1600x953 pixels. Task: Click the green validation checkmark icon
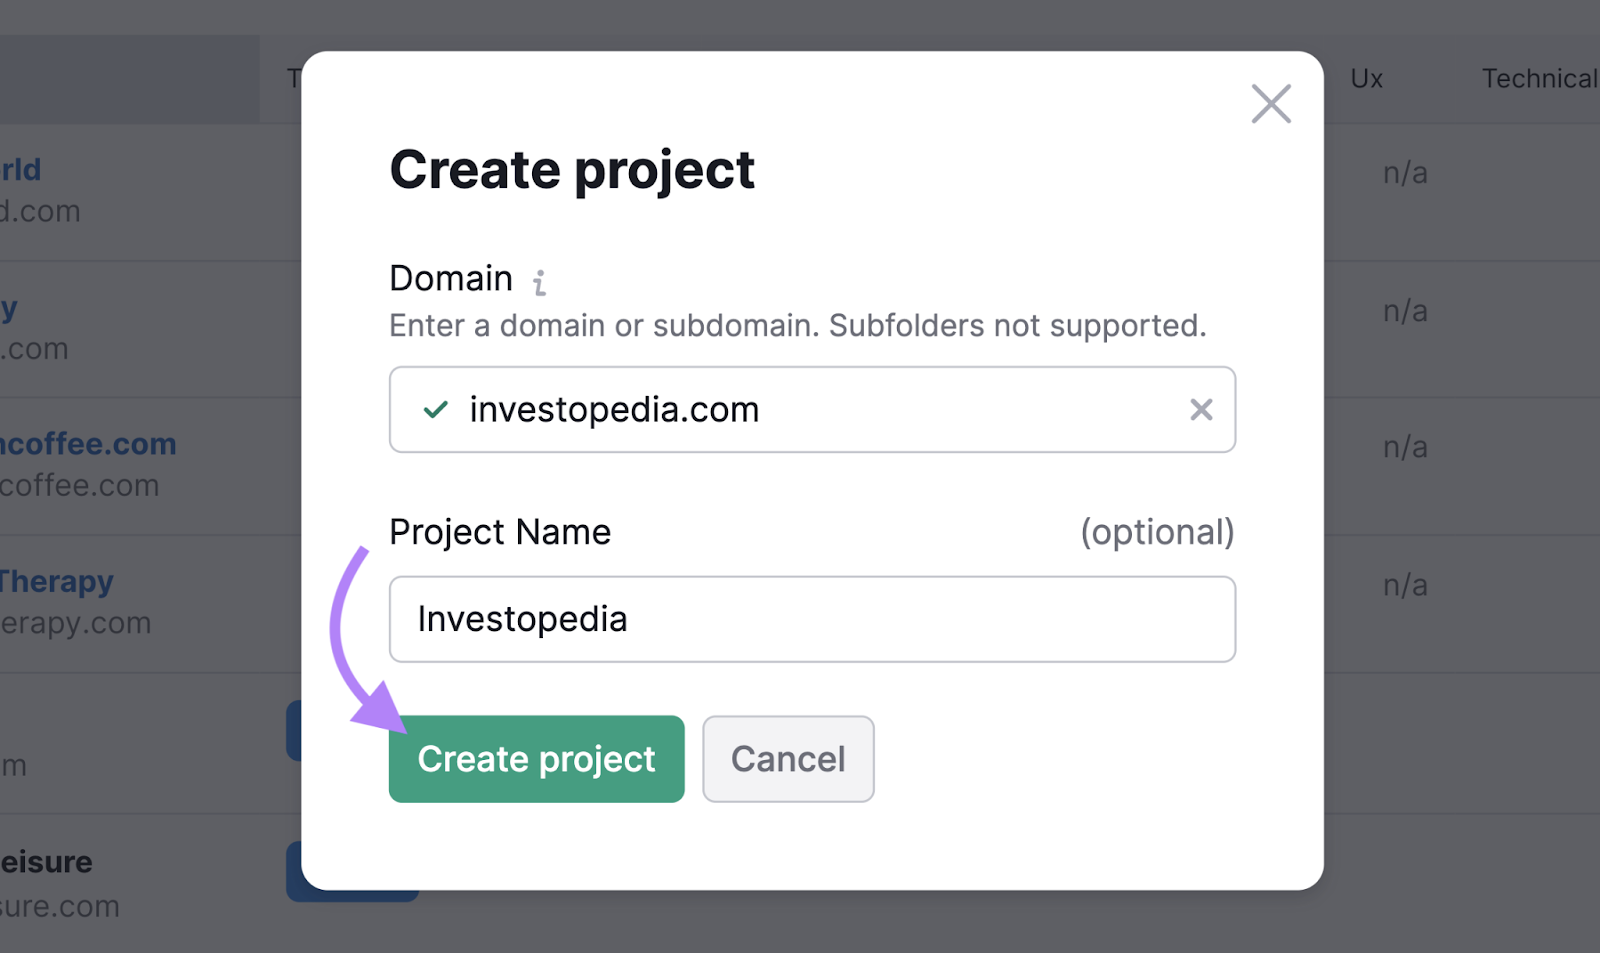pos(434,409)
